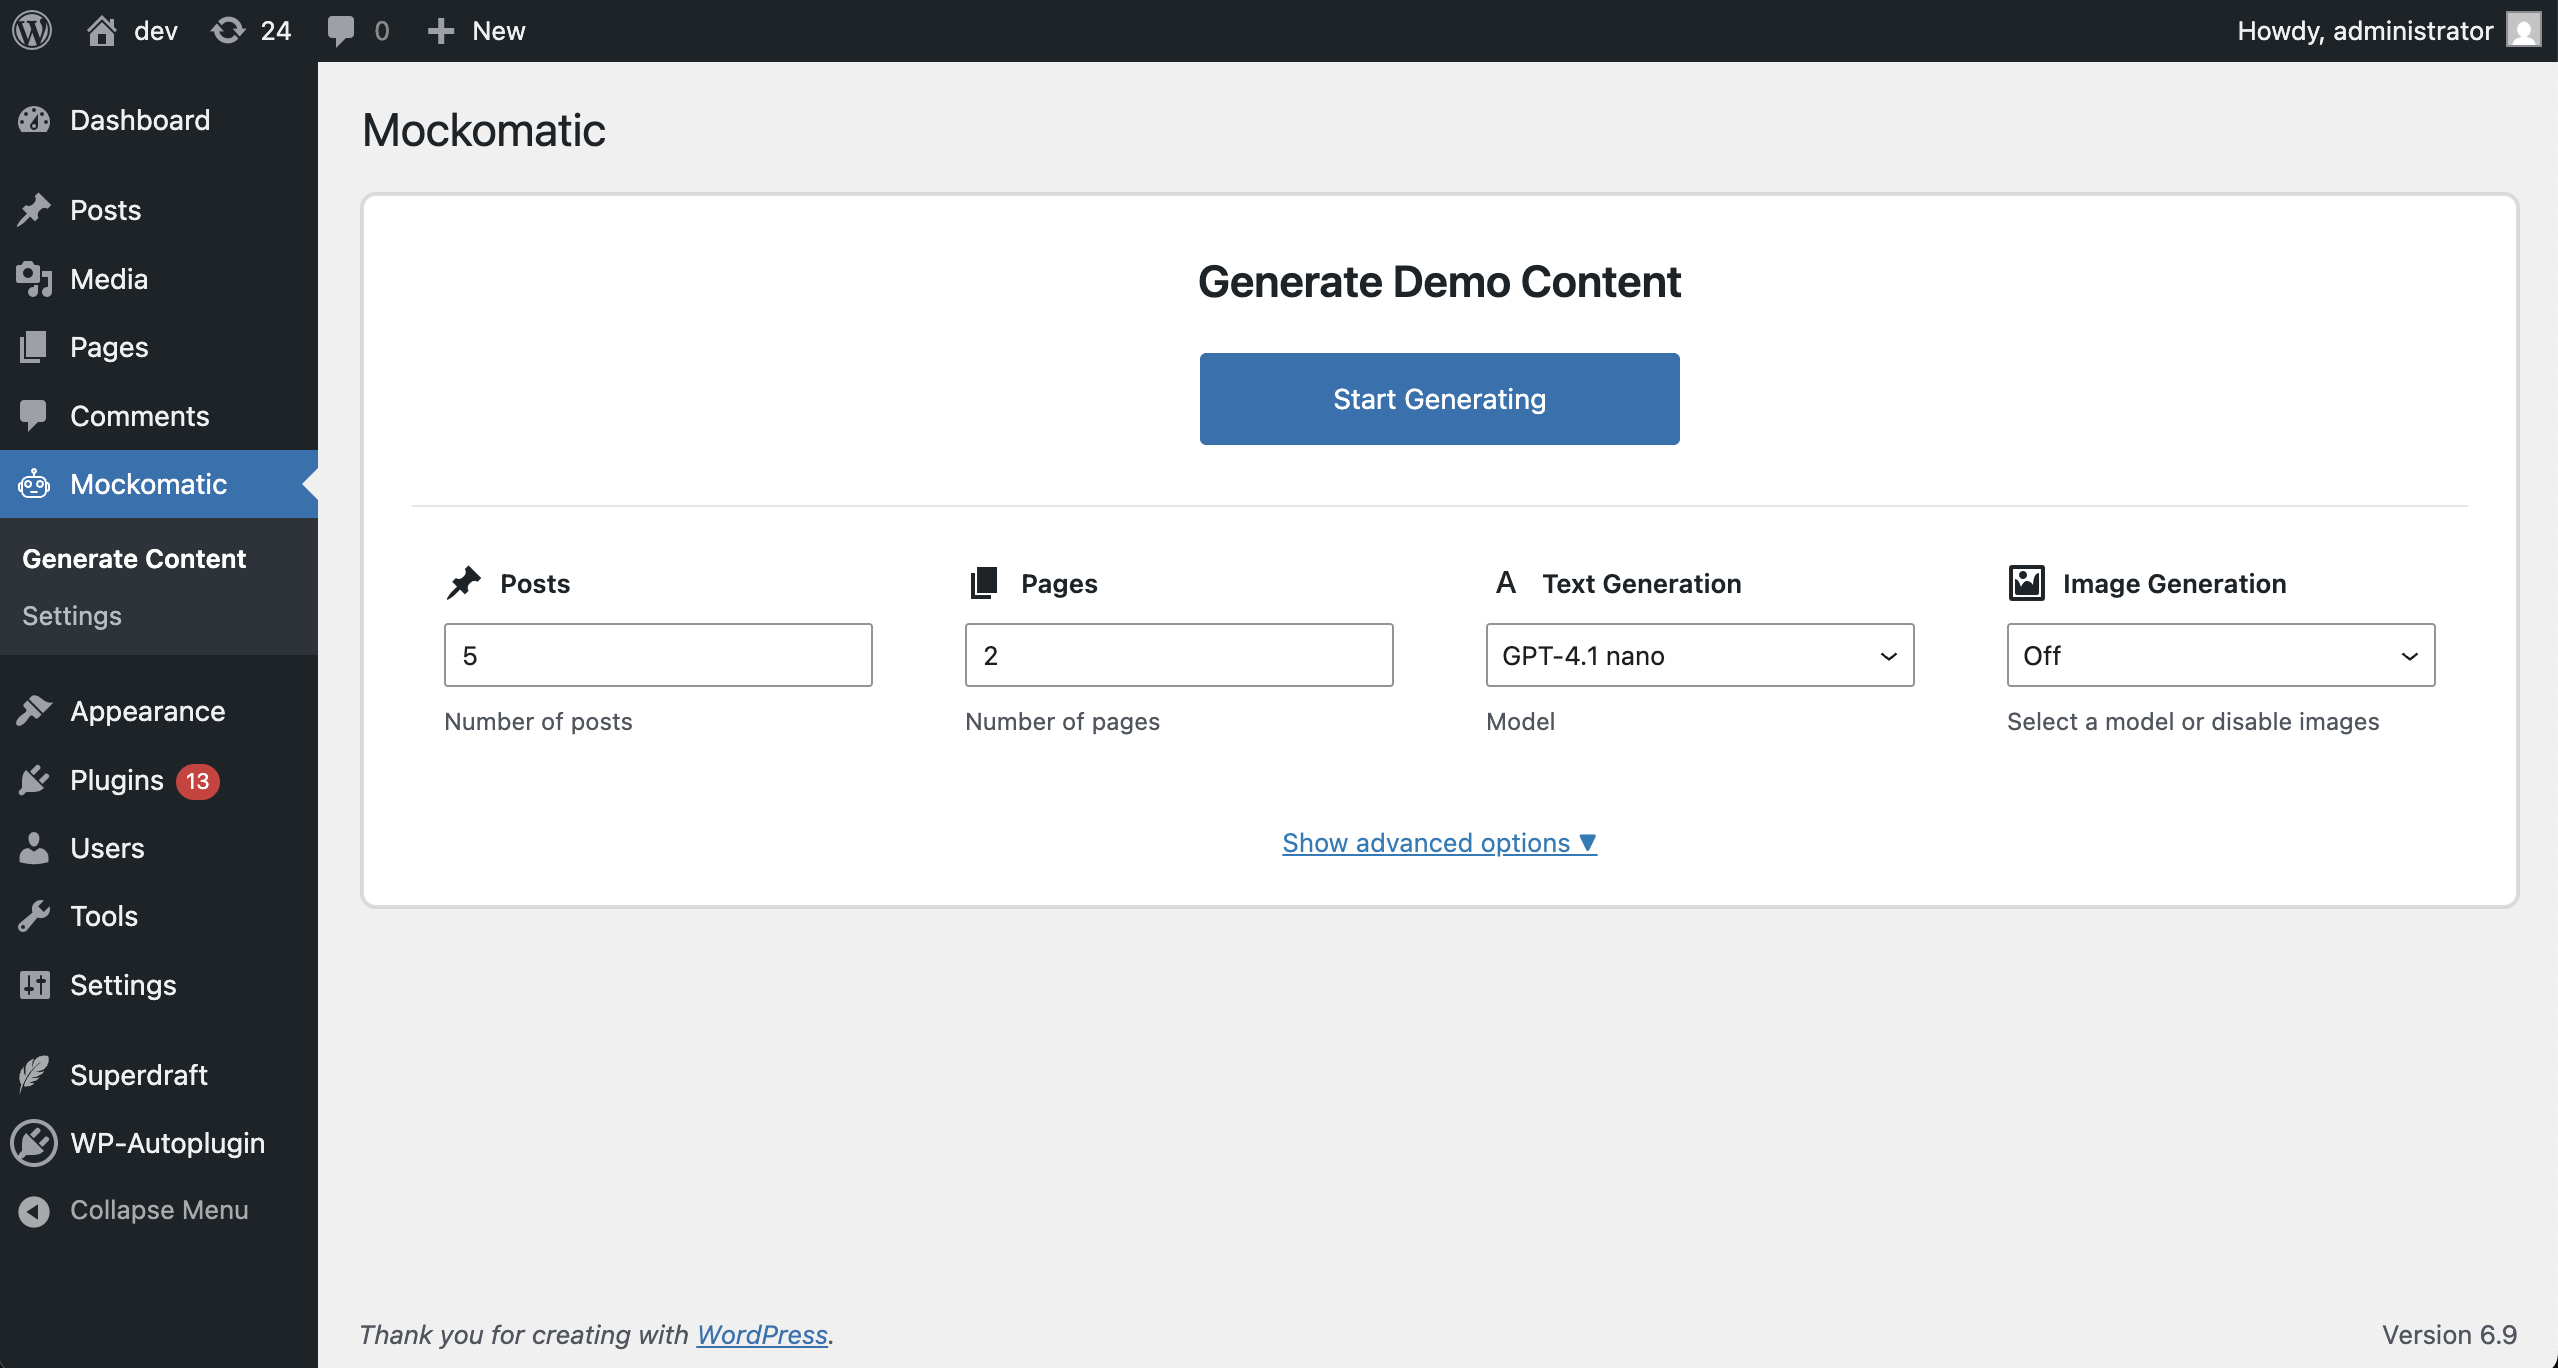Open Tools menu item
The height and width of the screenshot is (1368, 2558).
tap(159, 916)
